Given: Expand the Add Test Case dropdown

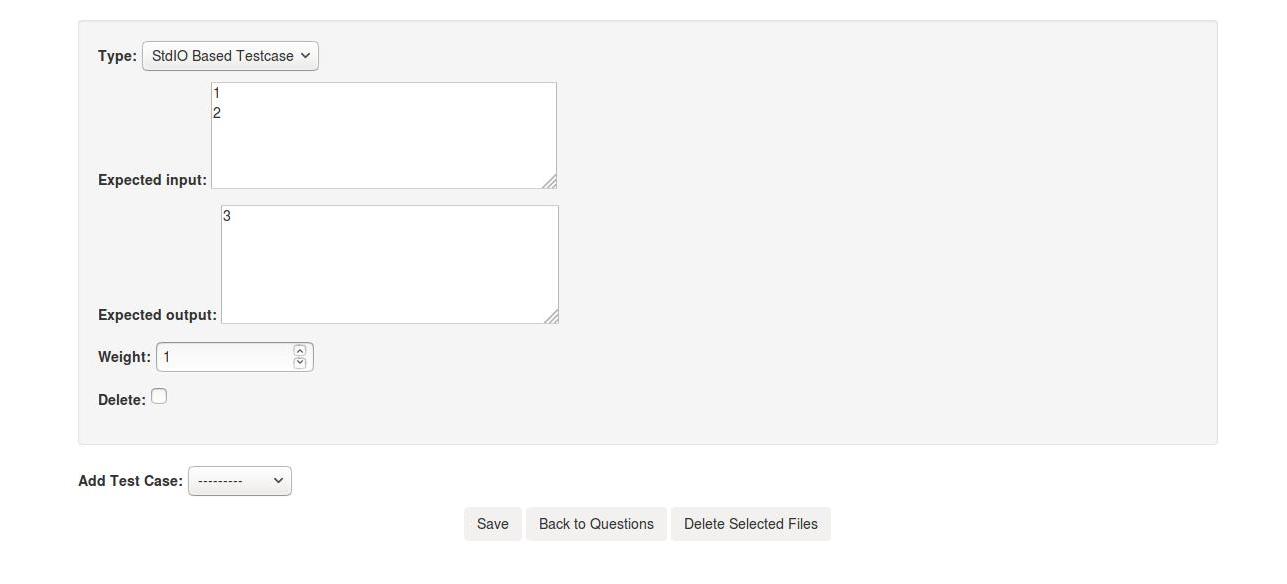Looking at the screenshot, I should click(x=240, y=481).
